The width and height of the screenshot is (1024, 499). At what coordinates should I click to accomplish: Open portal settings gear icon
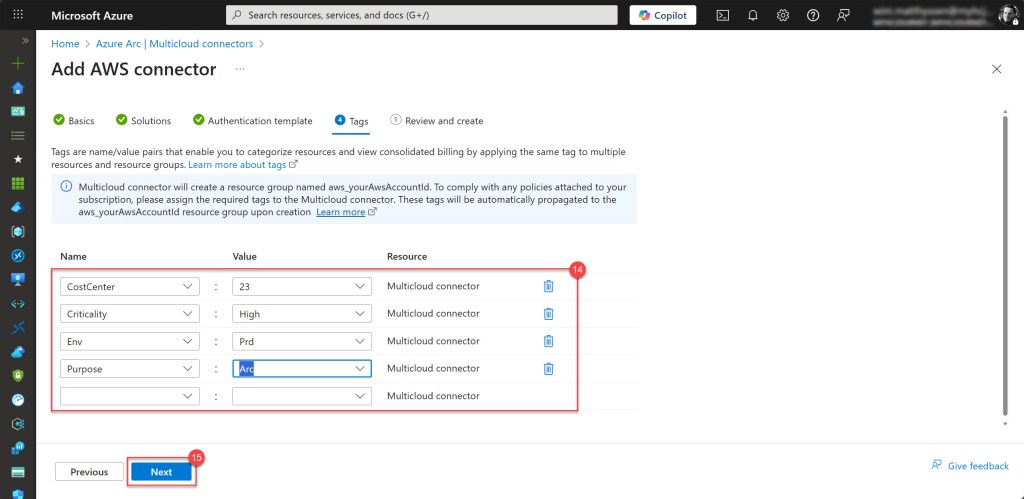pos(783,15)
